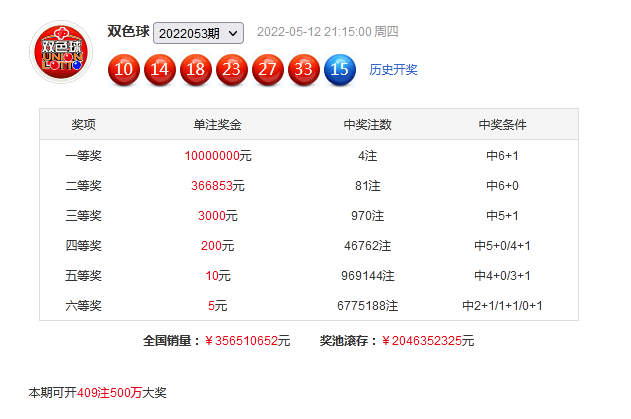Click the 81注 winners count

pos(367,186)
